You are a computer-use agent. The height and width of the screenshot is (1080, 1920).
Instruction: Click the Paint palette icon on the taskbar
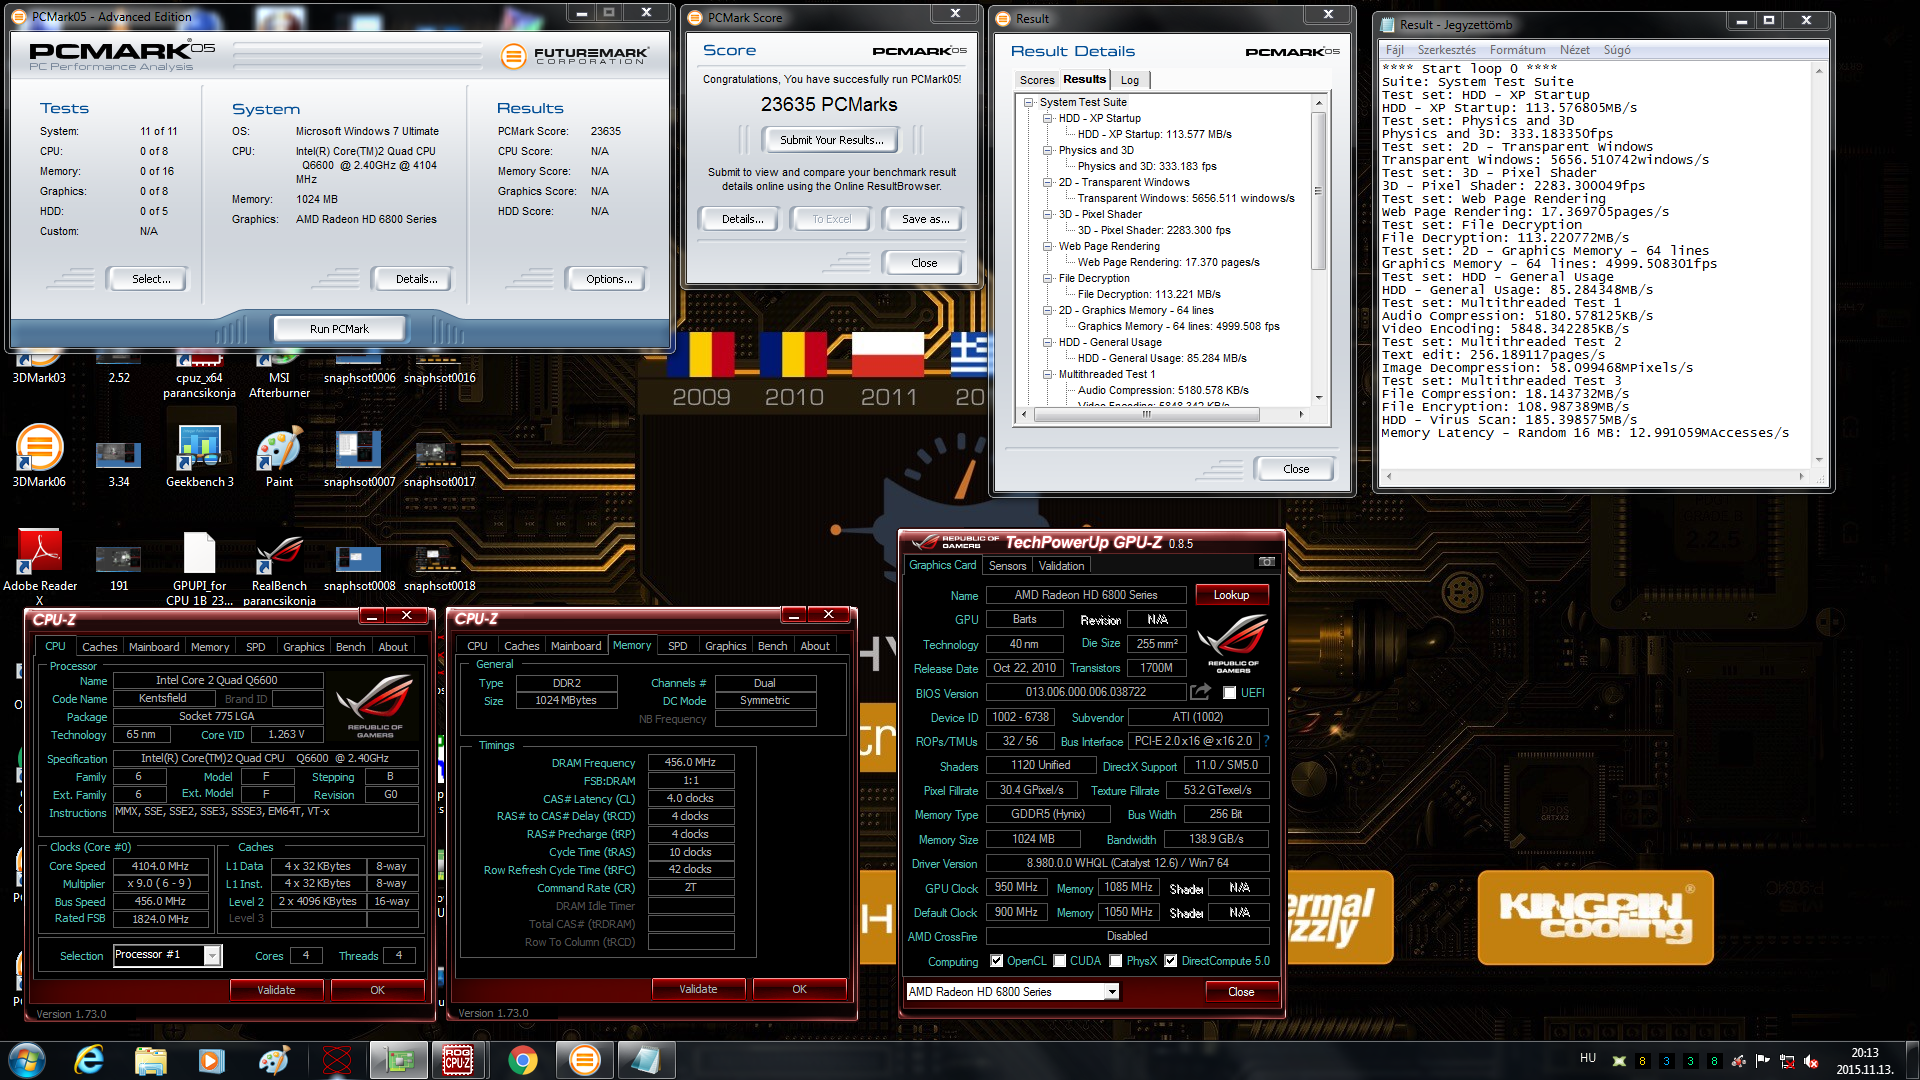click(273, 1060)
